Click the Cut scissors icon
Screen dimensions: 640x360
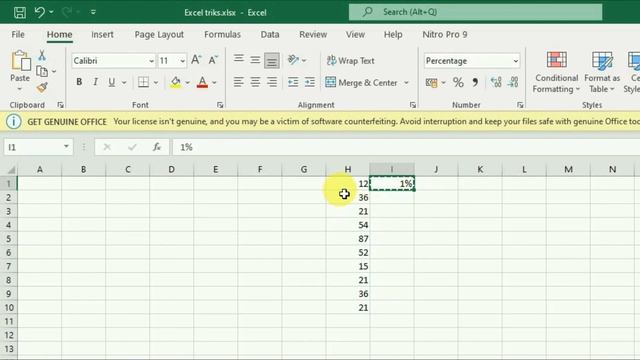[x=42, y=56]
